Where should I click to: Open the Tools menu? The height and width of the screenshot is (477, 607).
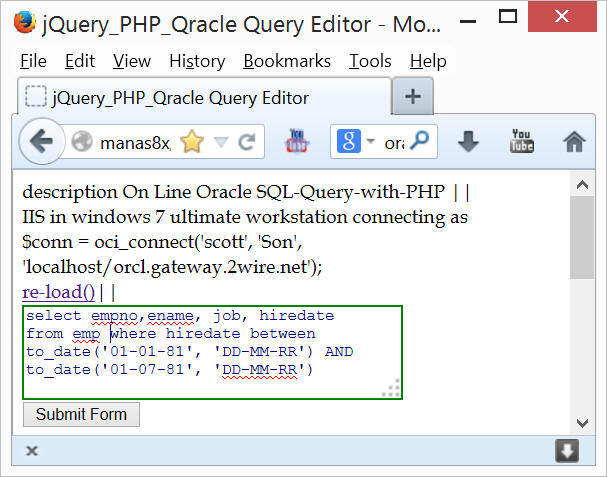click(370, 61)
